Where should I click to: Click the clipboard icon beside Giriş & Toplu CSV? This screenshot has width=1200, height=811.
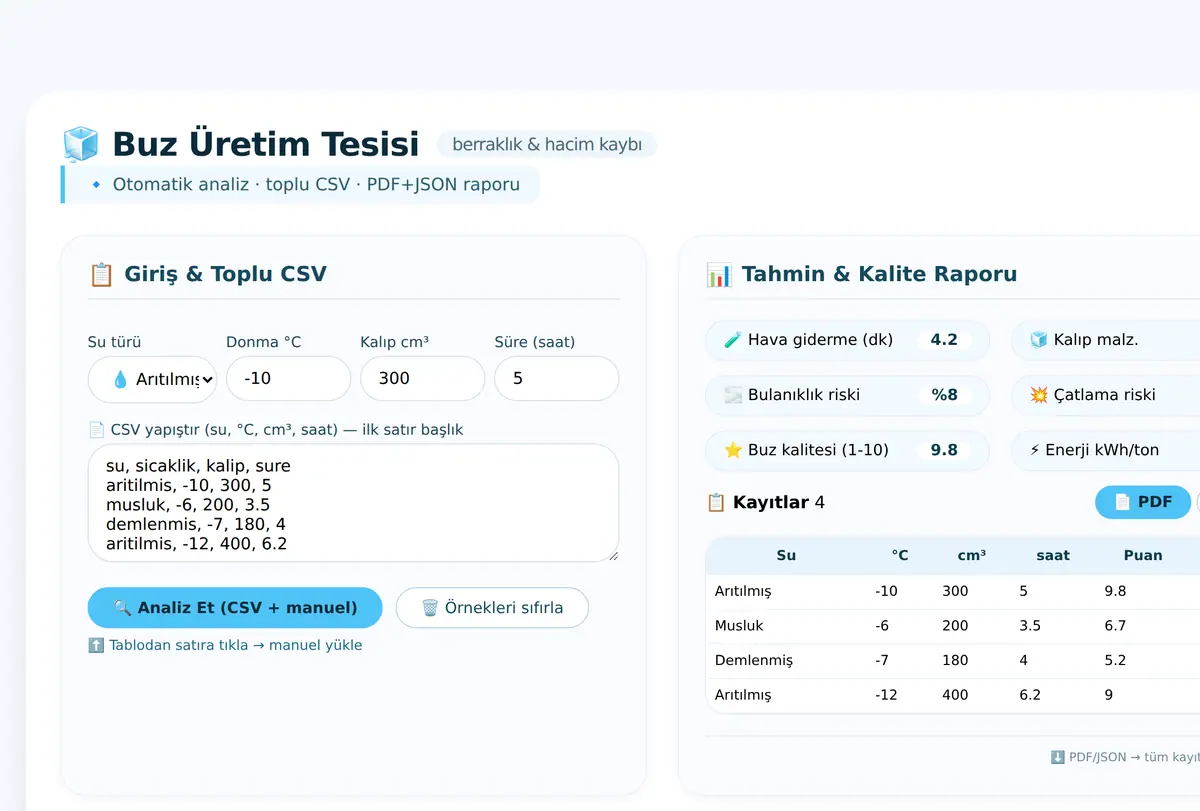(101, 274)
